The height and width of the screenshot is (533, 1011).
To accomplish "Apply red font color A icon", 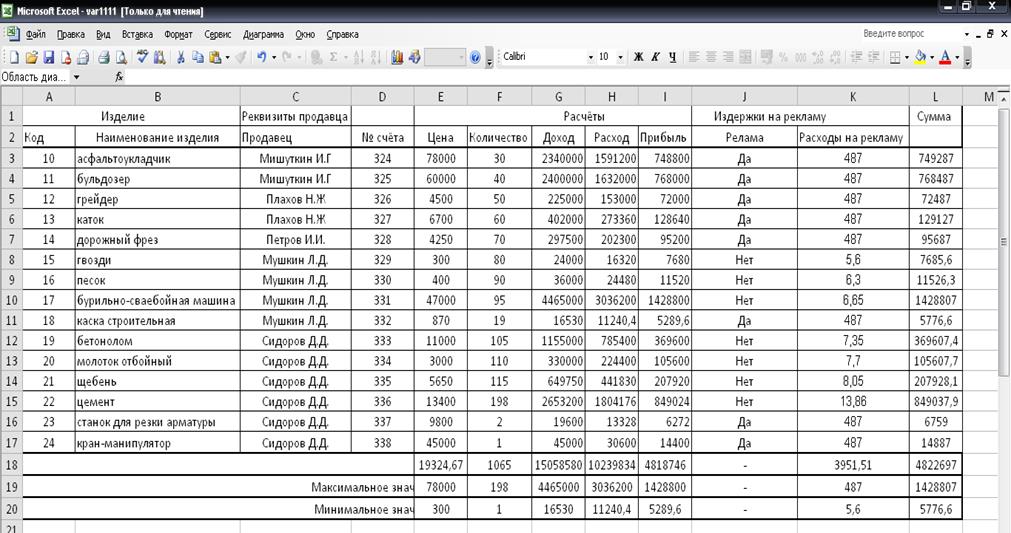I will (945, 57).
